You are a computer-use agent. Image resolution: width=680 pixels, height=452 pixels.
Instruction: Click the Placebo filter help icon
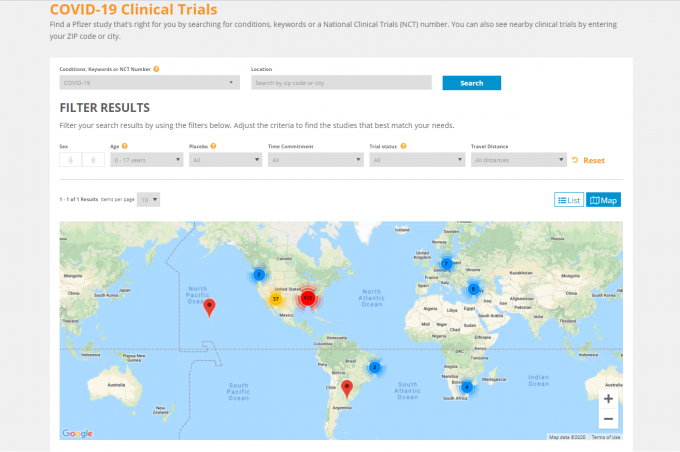213,146
